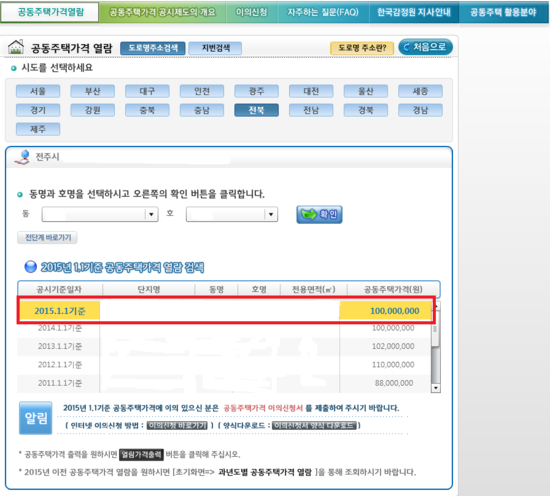Switch to 지번검색 tab
This screenshot has height=496, width=550.
(215, 48)
